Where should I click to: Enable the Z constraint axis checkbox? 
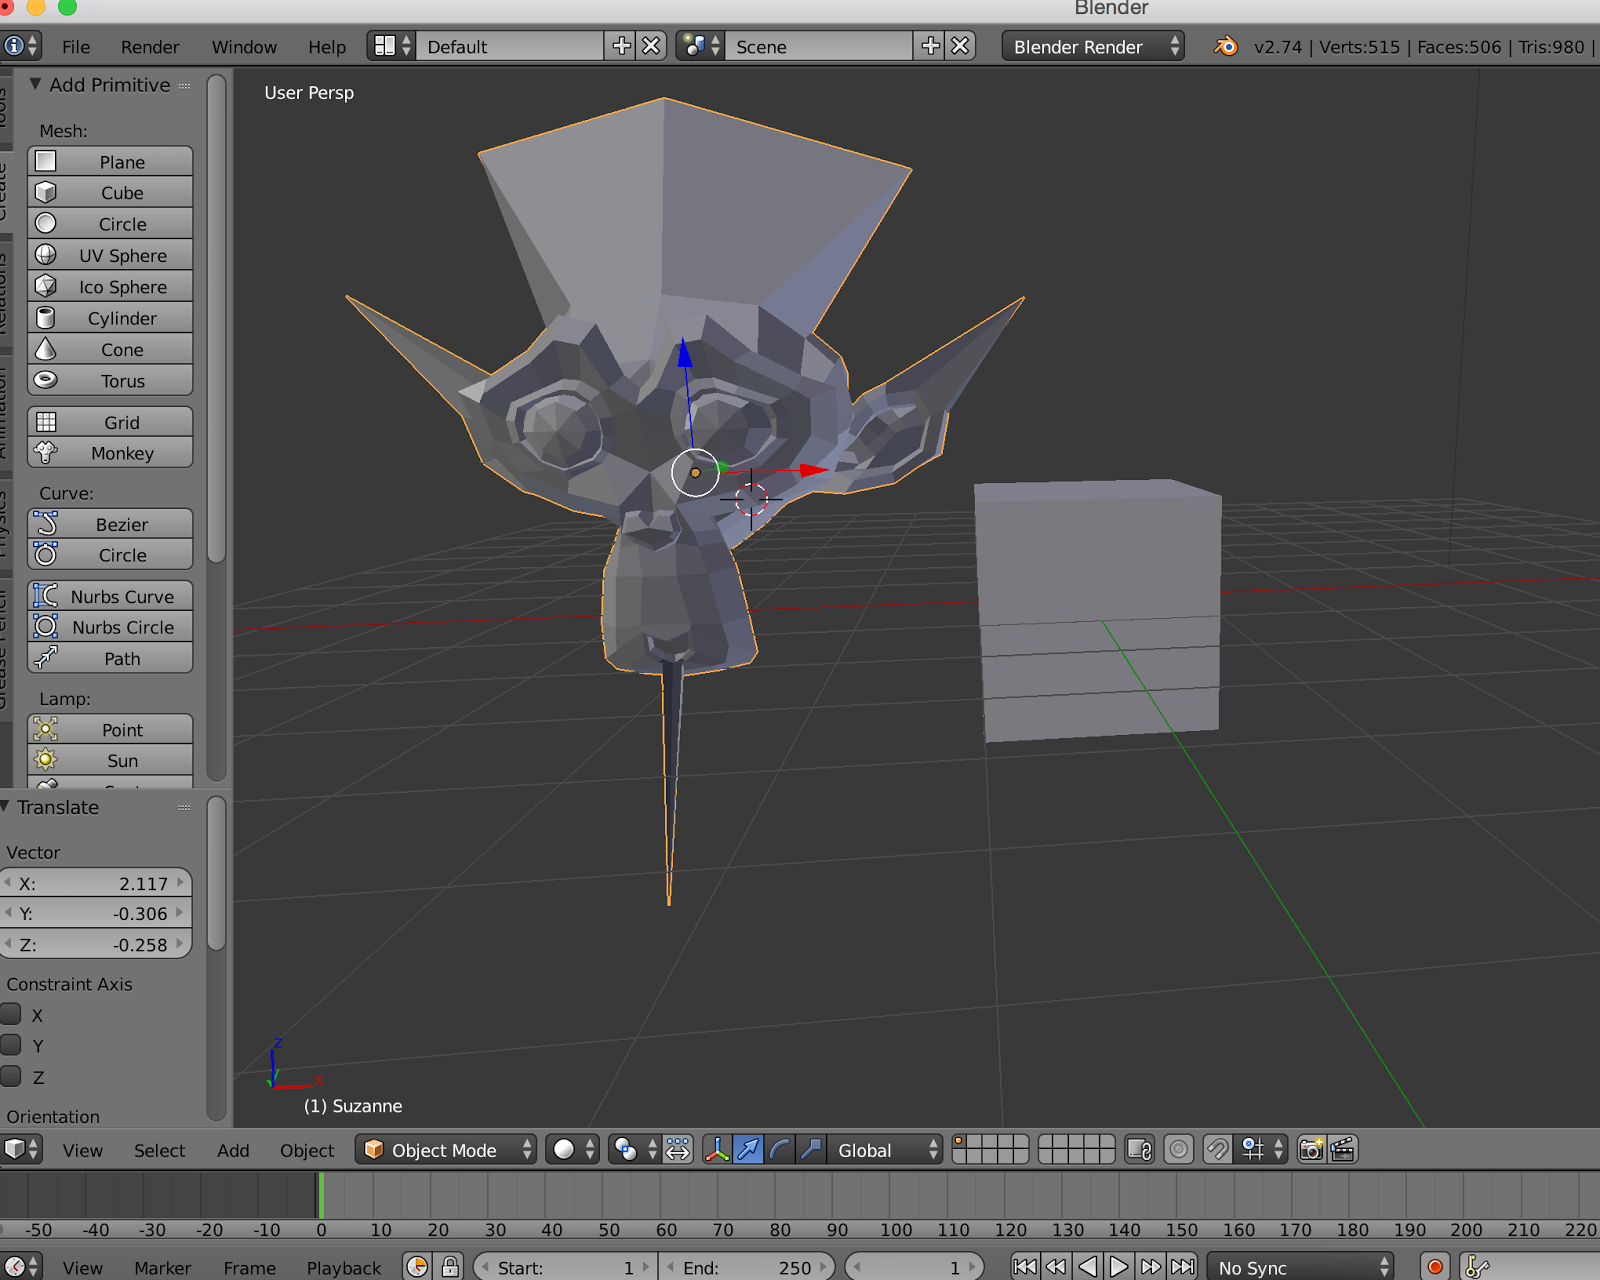click(x=12, y=1076)
